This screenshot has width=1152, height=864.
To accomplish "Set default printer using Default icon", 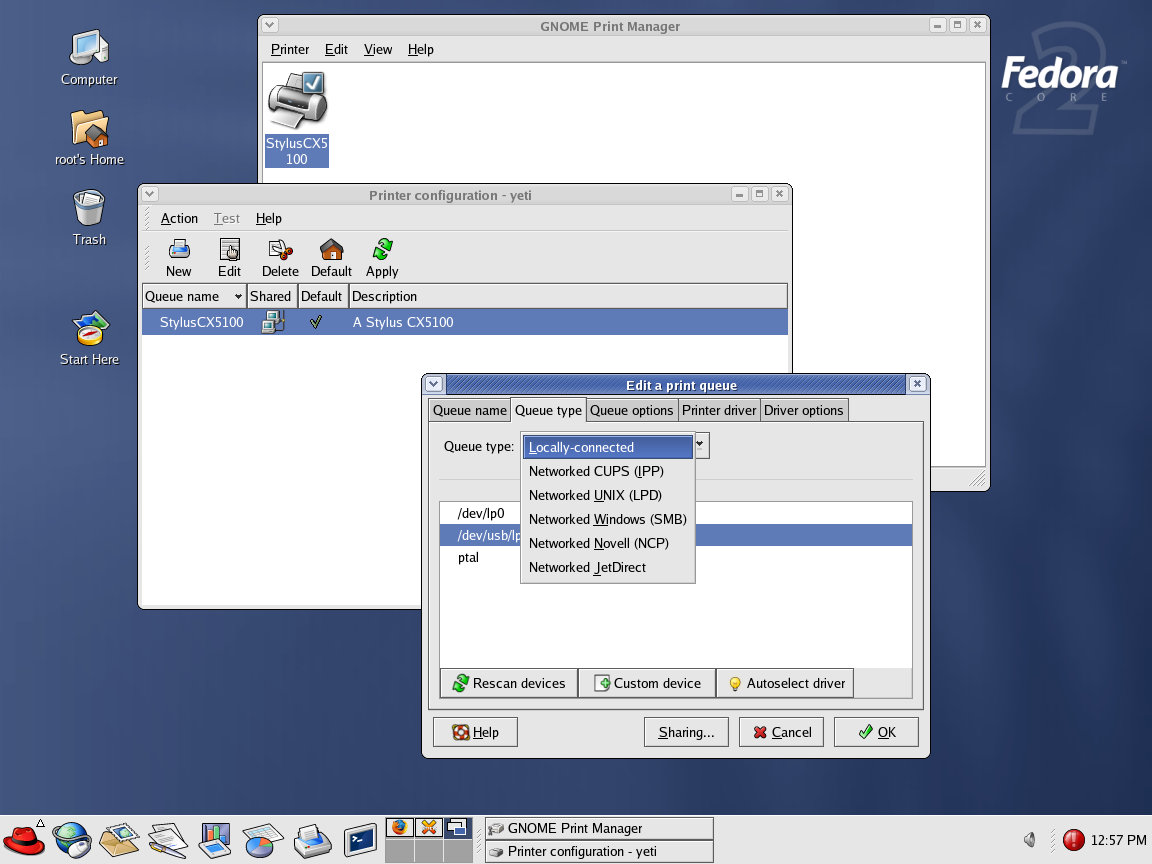I will click(331, 257).
